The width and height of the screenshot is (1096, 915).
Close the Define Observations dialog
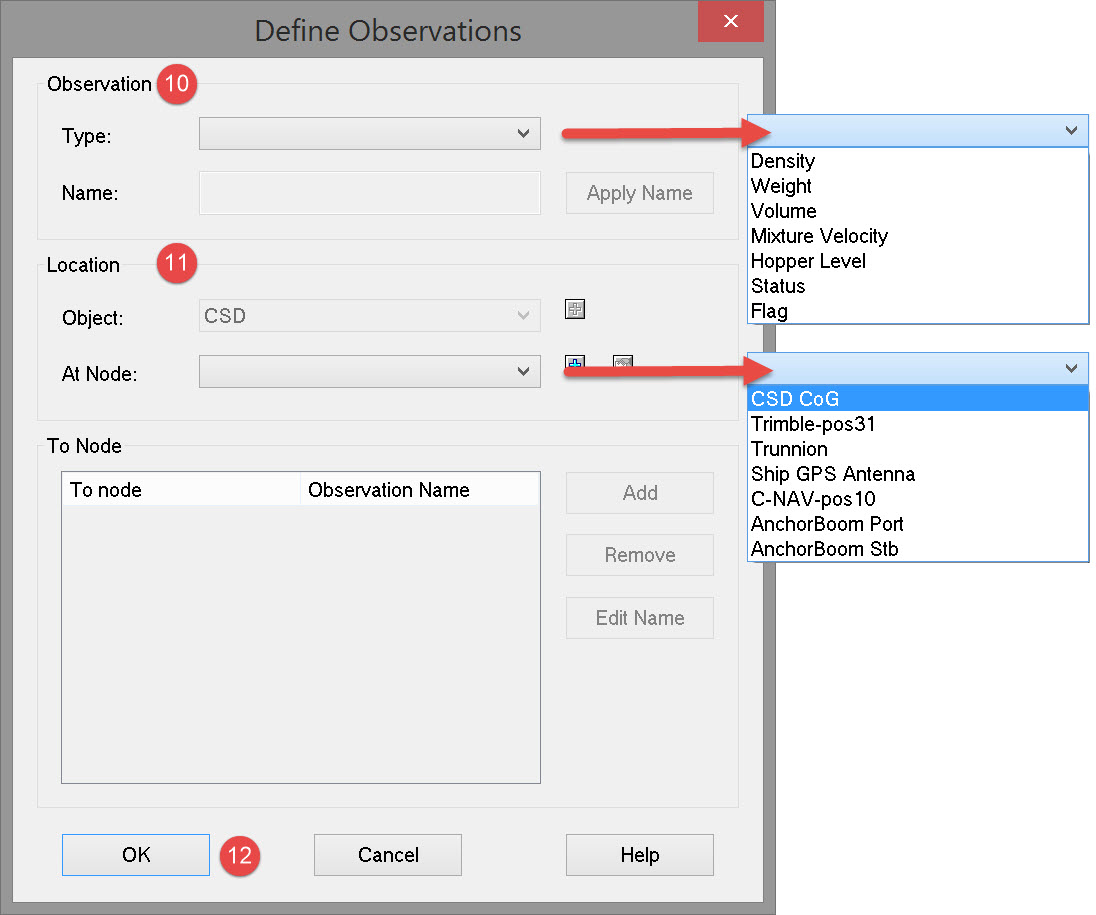tap(730, 21)
